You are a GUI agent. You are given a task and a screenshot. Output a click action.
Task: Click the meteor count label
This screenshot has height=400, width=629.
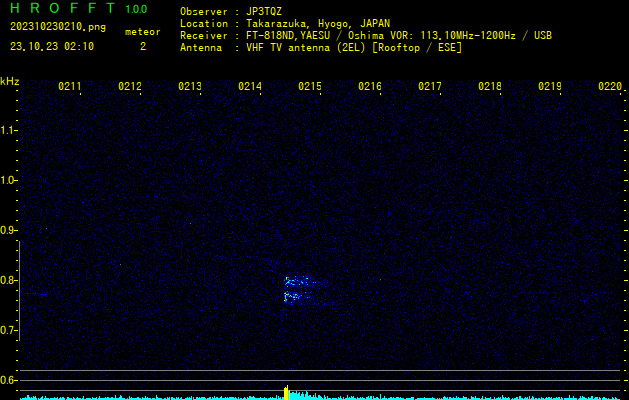[142, 32]
